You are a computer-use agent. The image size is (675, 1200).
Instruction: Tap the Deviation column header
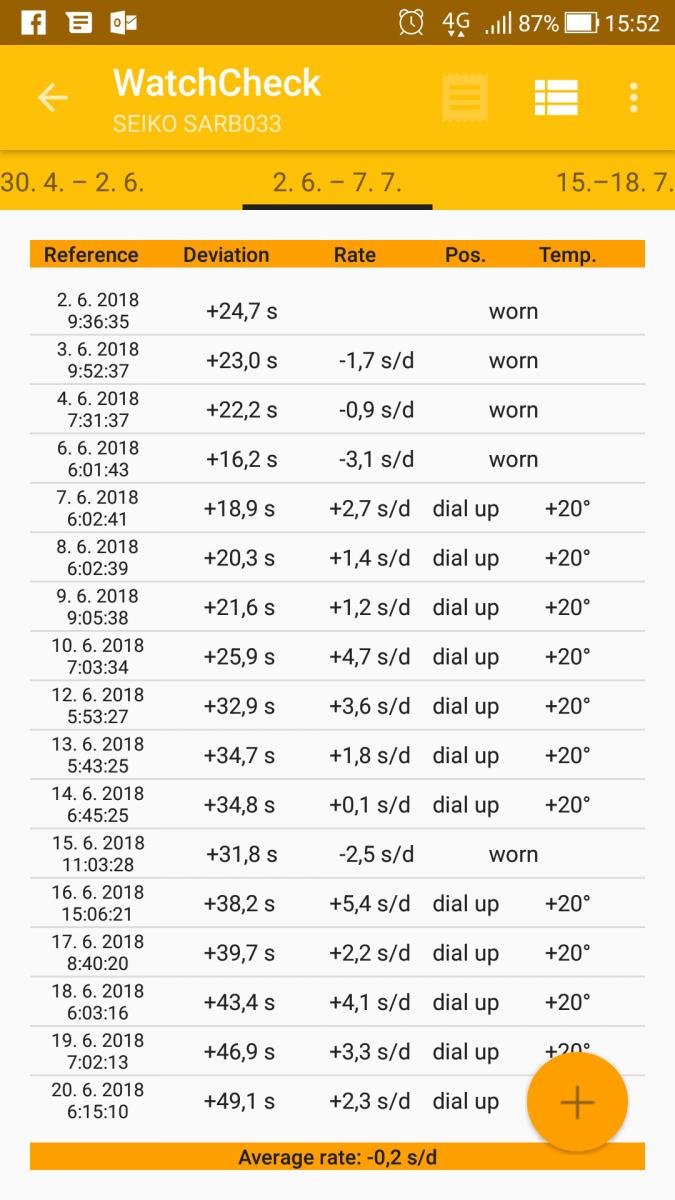click(226, 255)
